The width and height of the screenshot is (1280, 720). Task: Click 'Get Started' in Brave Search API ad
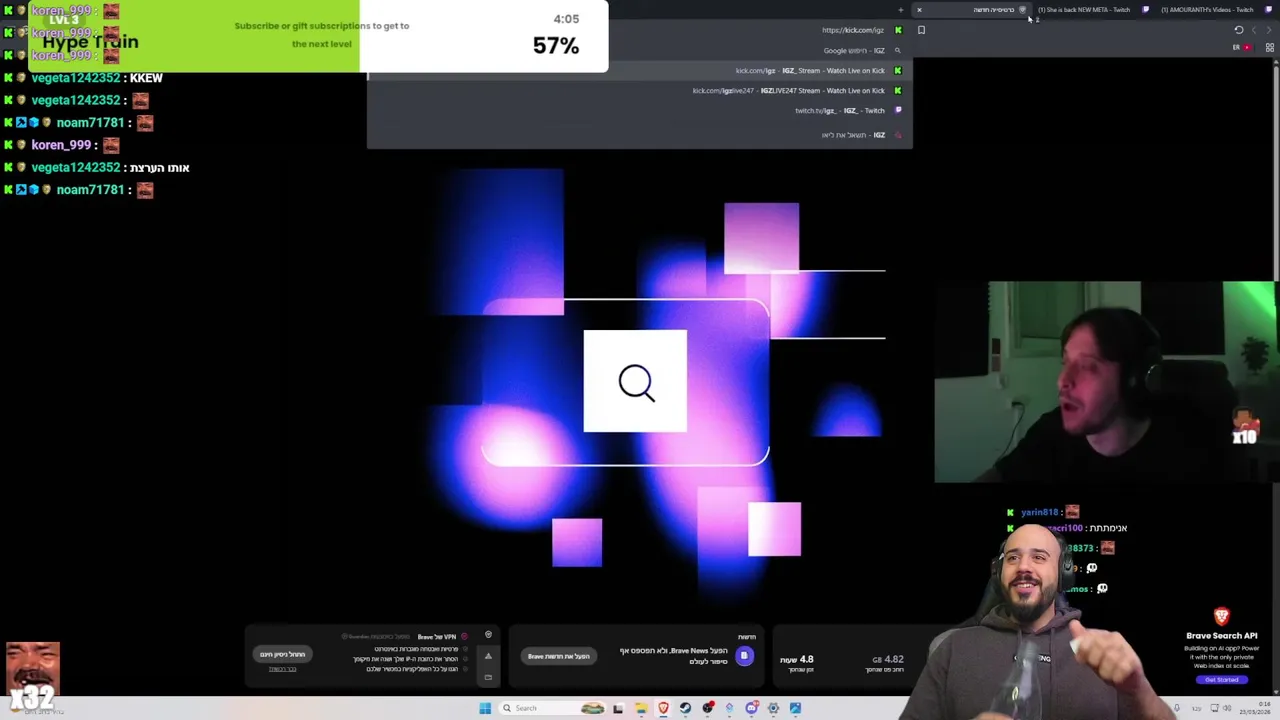(1221, 680)
